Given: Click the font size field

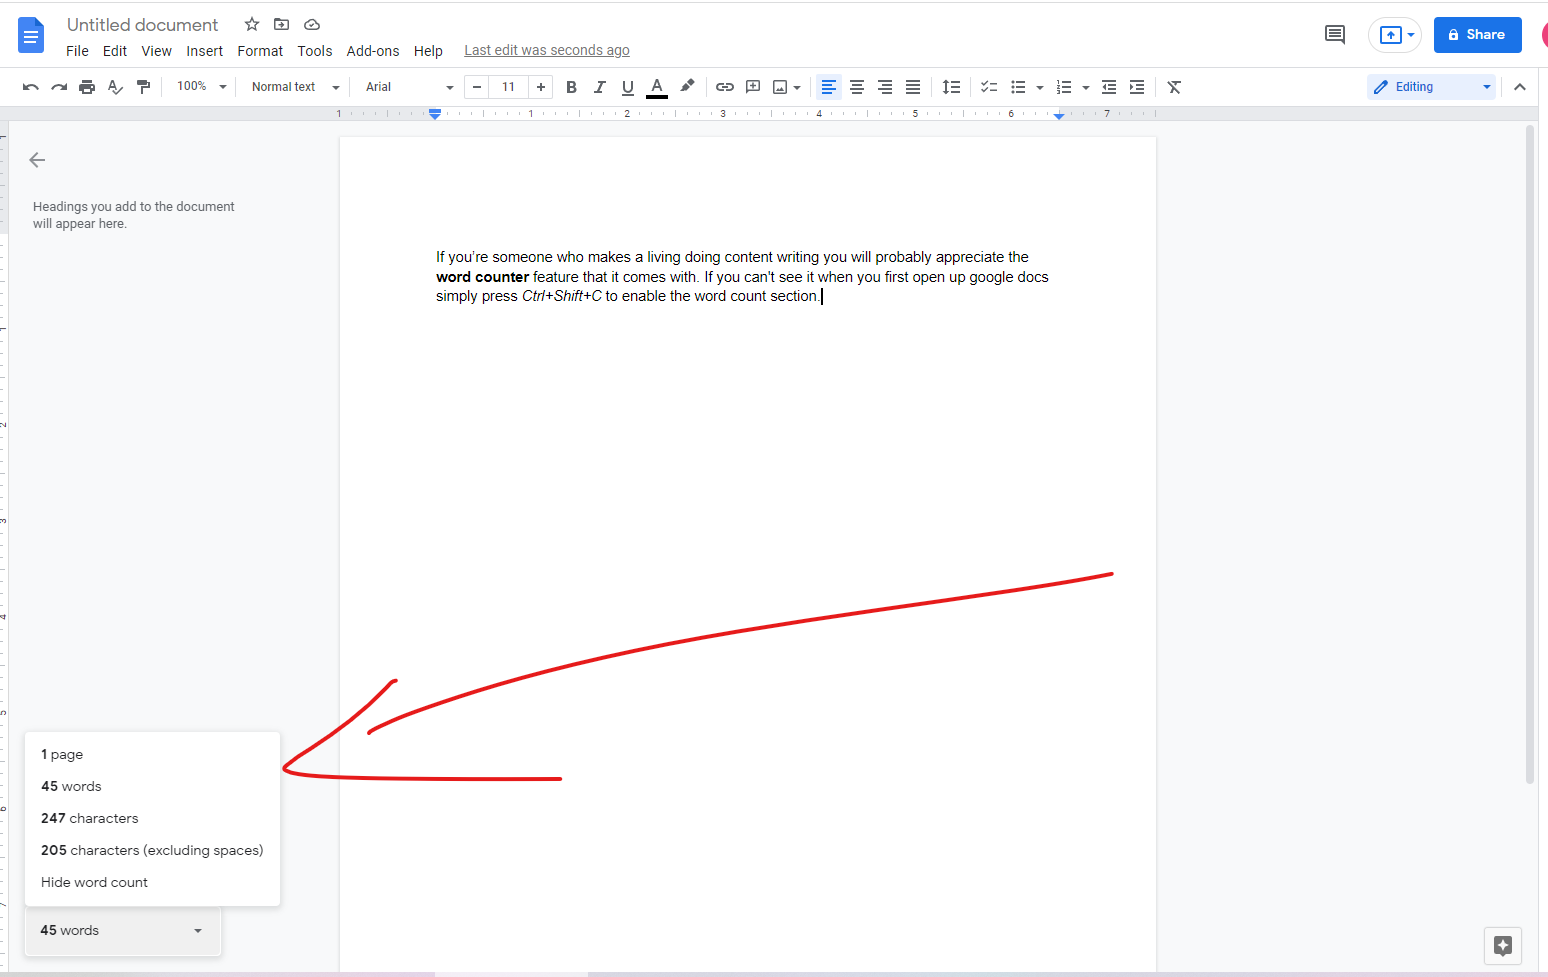Looking at the screenshot, I should pyautogui.click(x=509, y=87).
